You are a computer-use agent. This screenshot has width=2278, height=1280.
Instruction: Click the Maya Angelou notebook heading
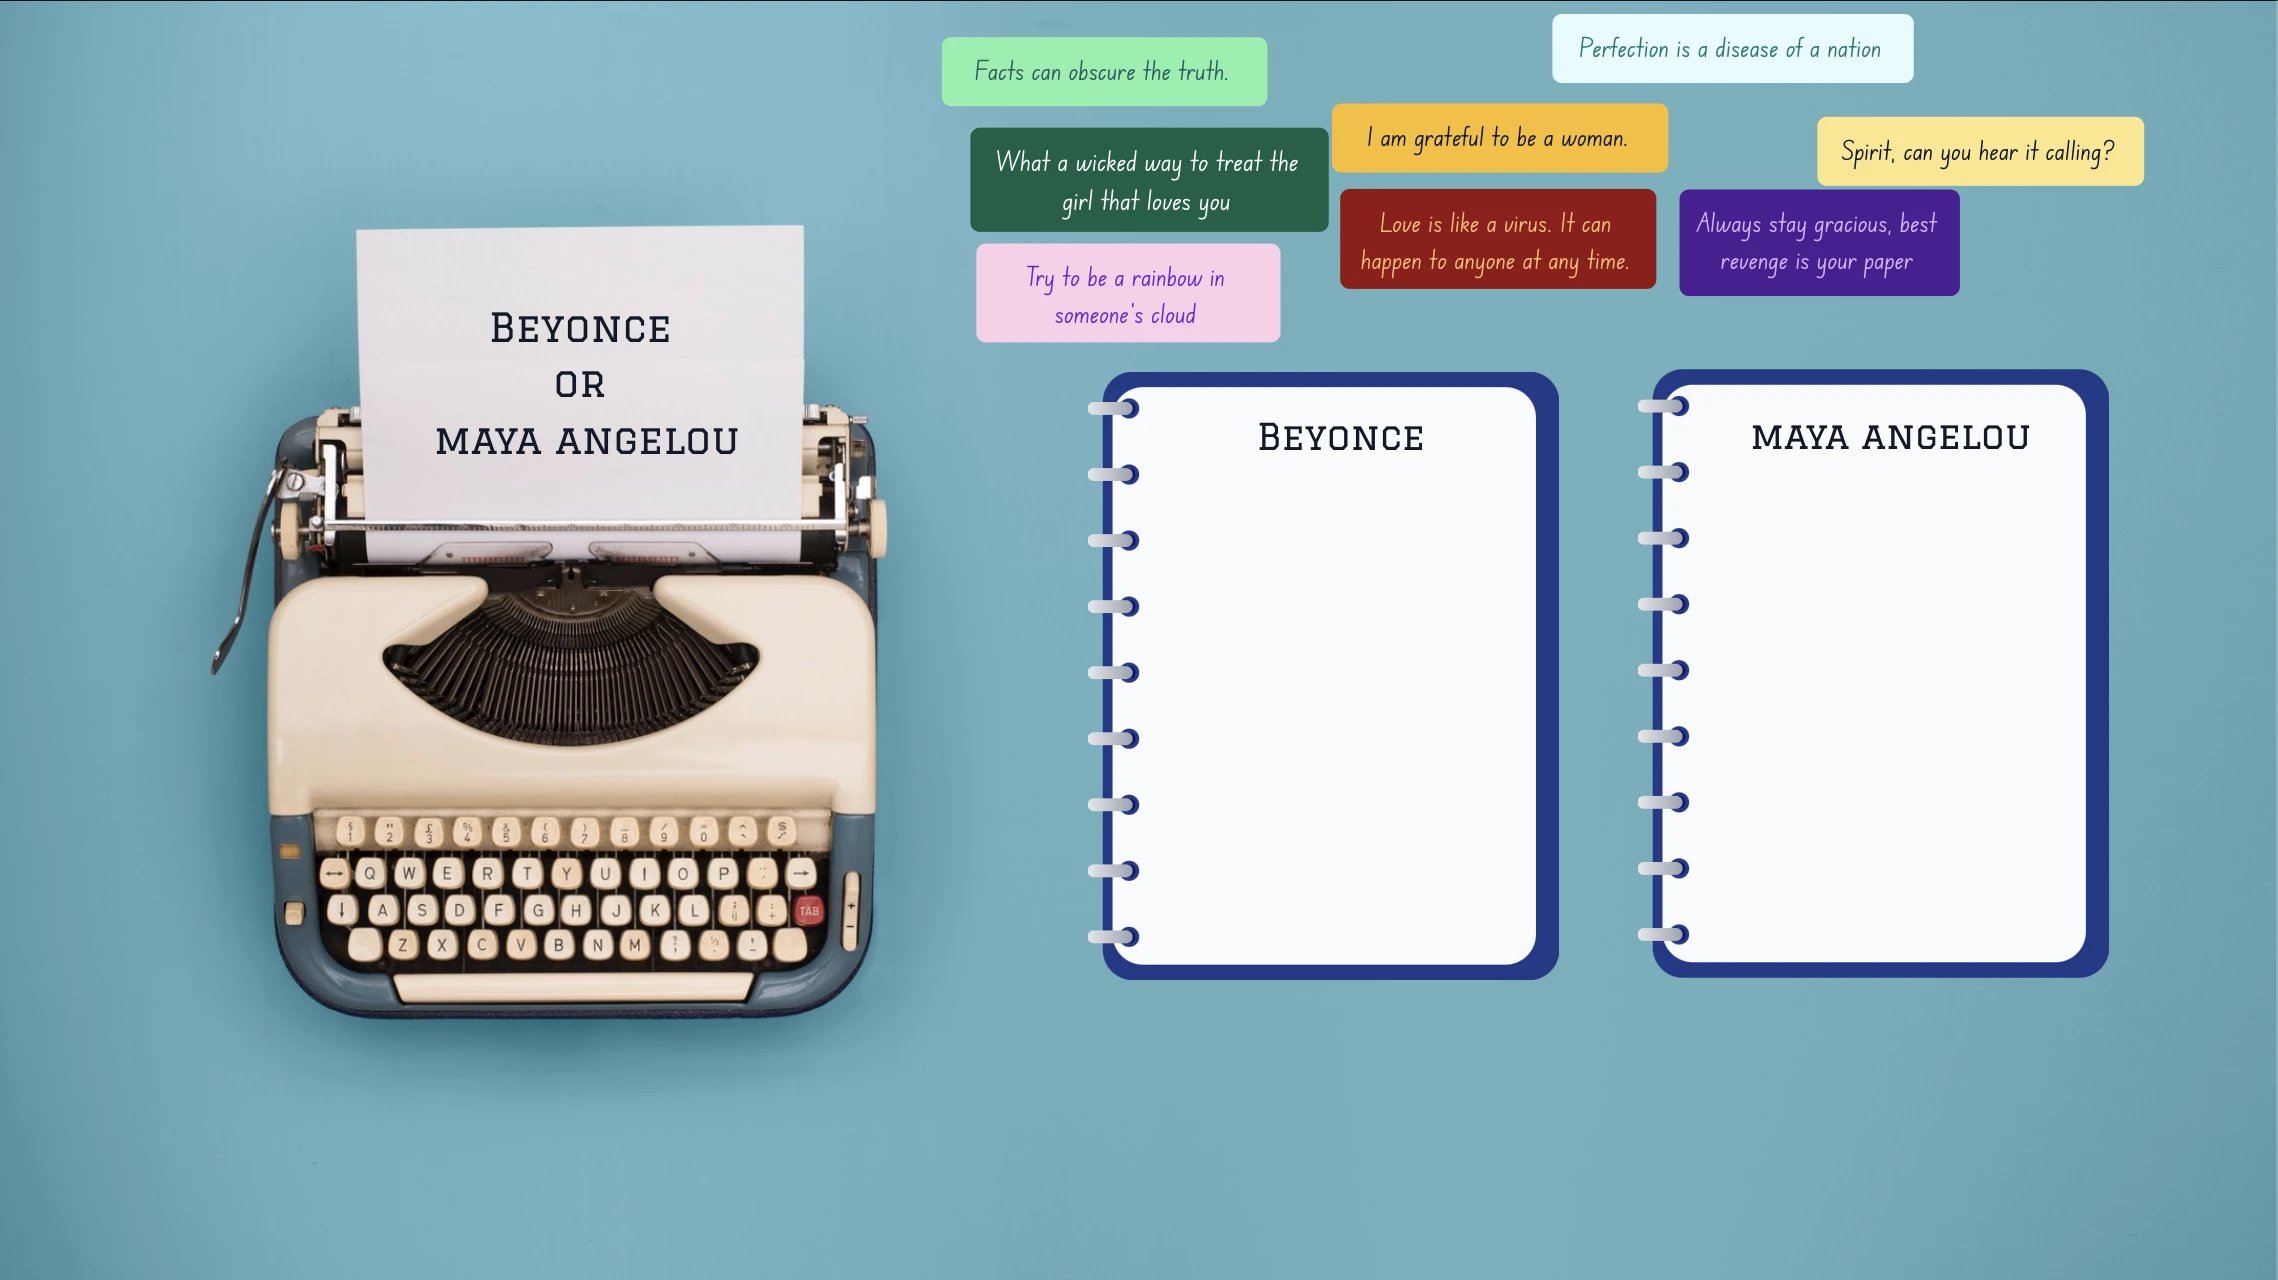coord(1890,437)
